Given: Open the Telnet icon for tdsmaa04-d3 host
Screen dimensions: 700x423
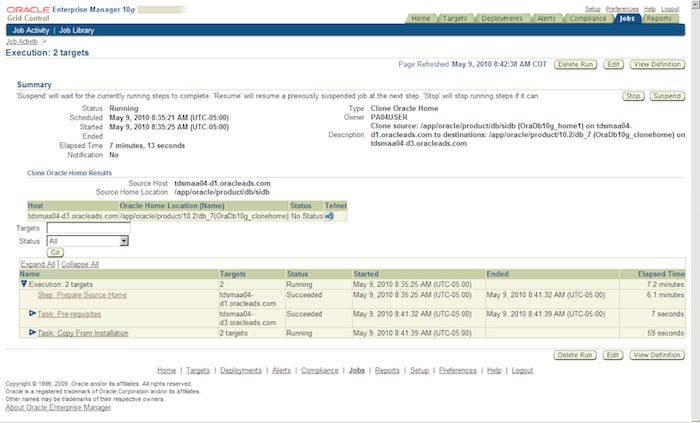Looking at the screenshot, I should coord(329,216).
